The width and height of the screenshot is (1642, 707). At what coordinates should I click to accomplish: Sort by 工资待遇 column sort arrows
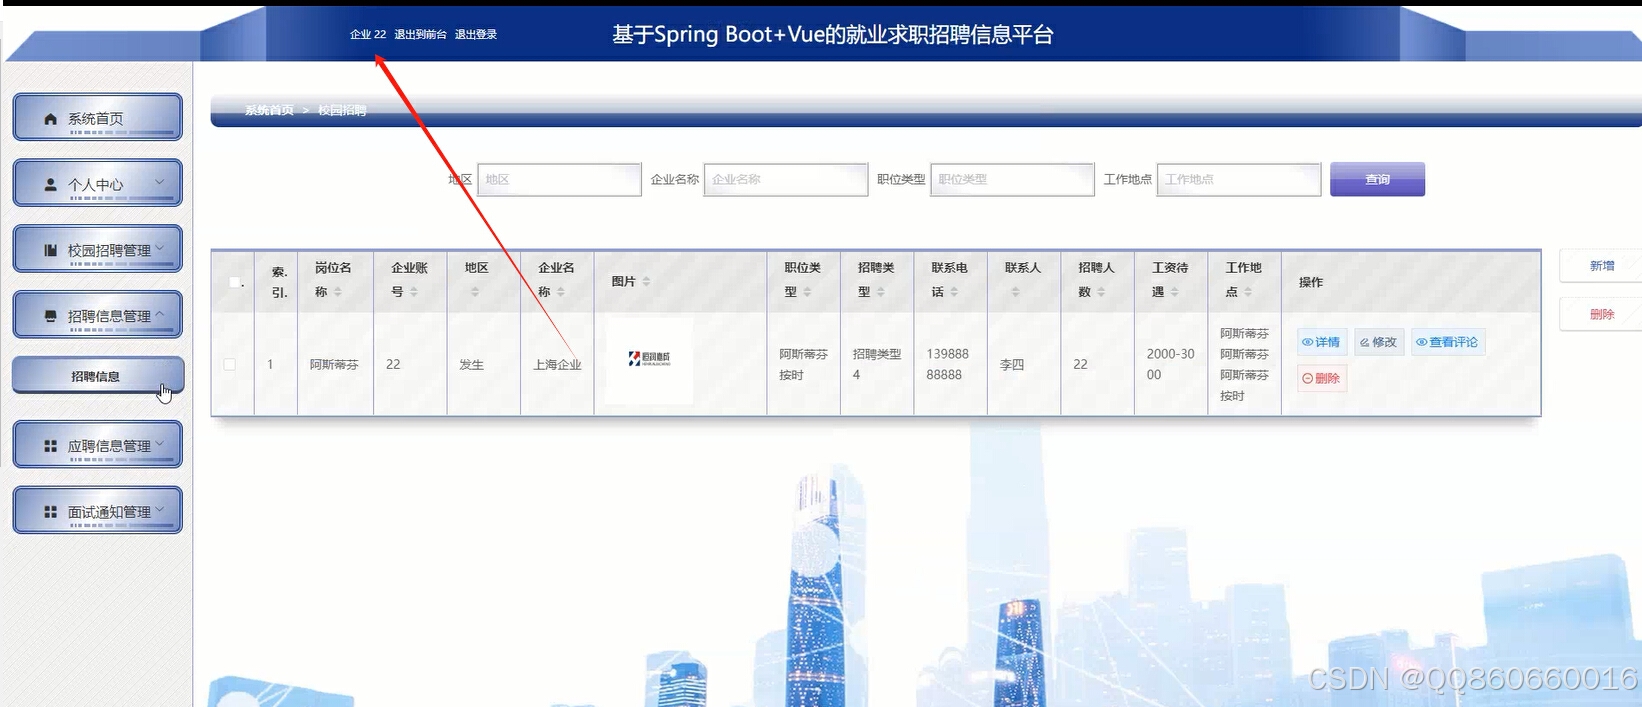click(1175, 292)
